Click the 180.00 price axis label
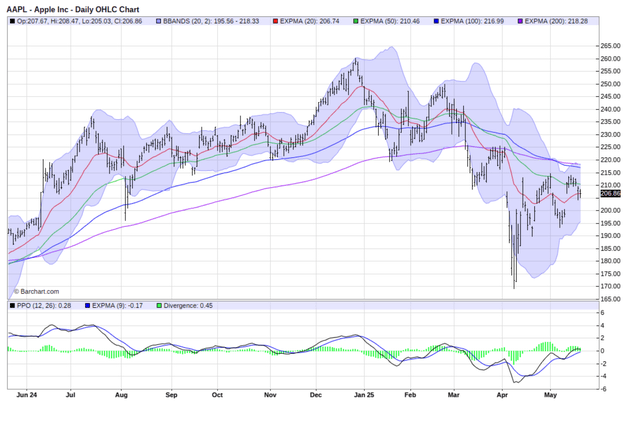This screenshot has height=424, width=640. [x=611, y=261]
